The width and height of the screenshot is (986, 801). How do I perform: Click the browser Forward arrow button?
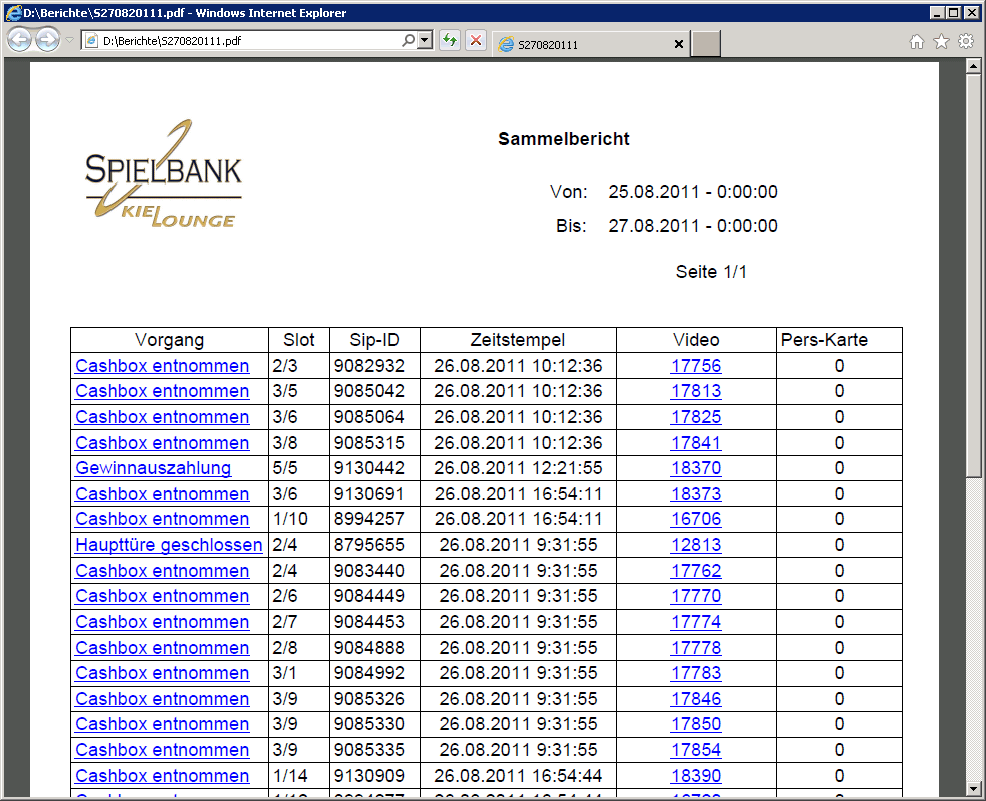click(x=46, y=40)
